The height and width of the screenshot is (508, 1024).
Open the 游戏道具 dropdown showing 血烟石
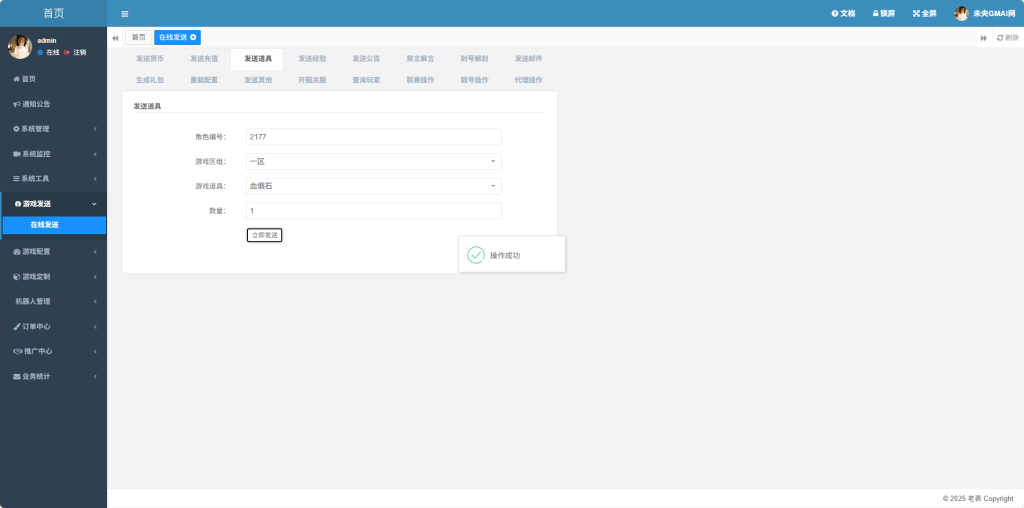374,186
